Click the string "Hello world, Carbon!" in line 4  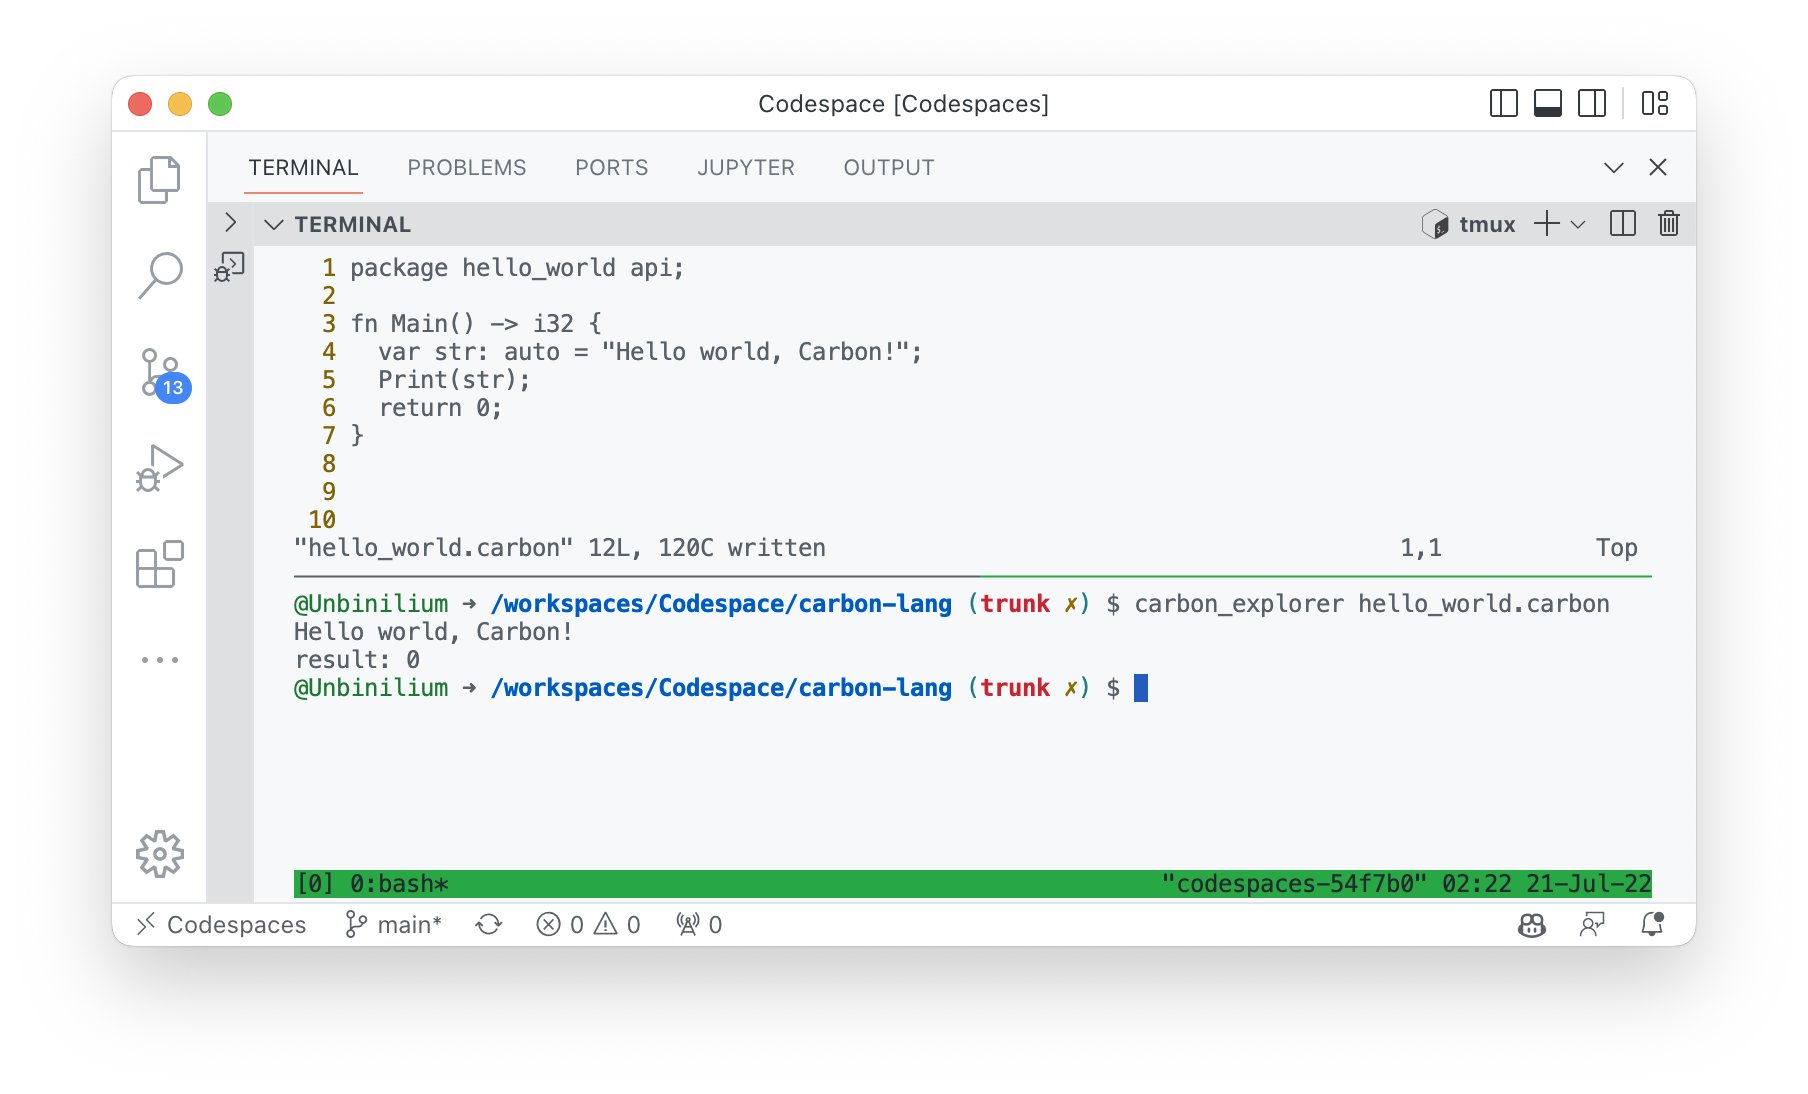[x=755, y=352]
